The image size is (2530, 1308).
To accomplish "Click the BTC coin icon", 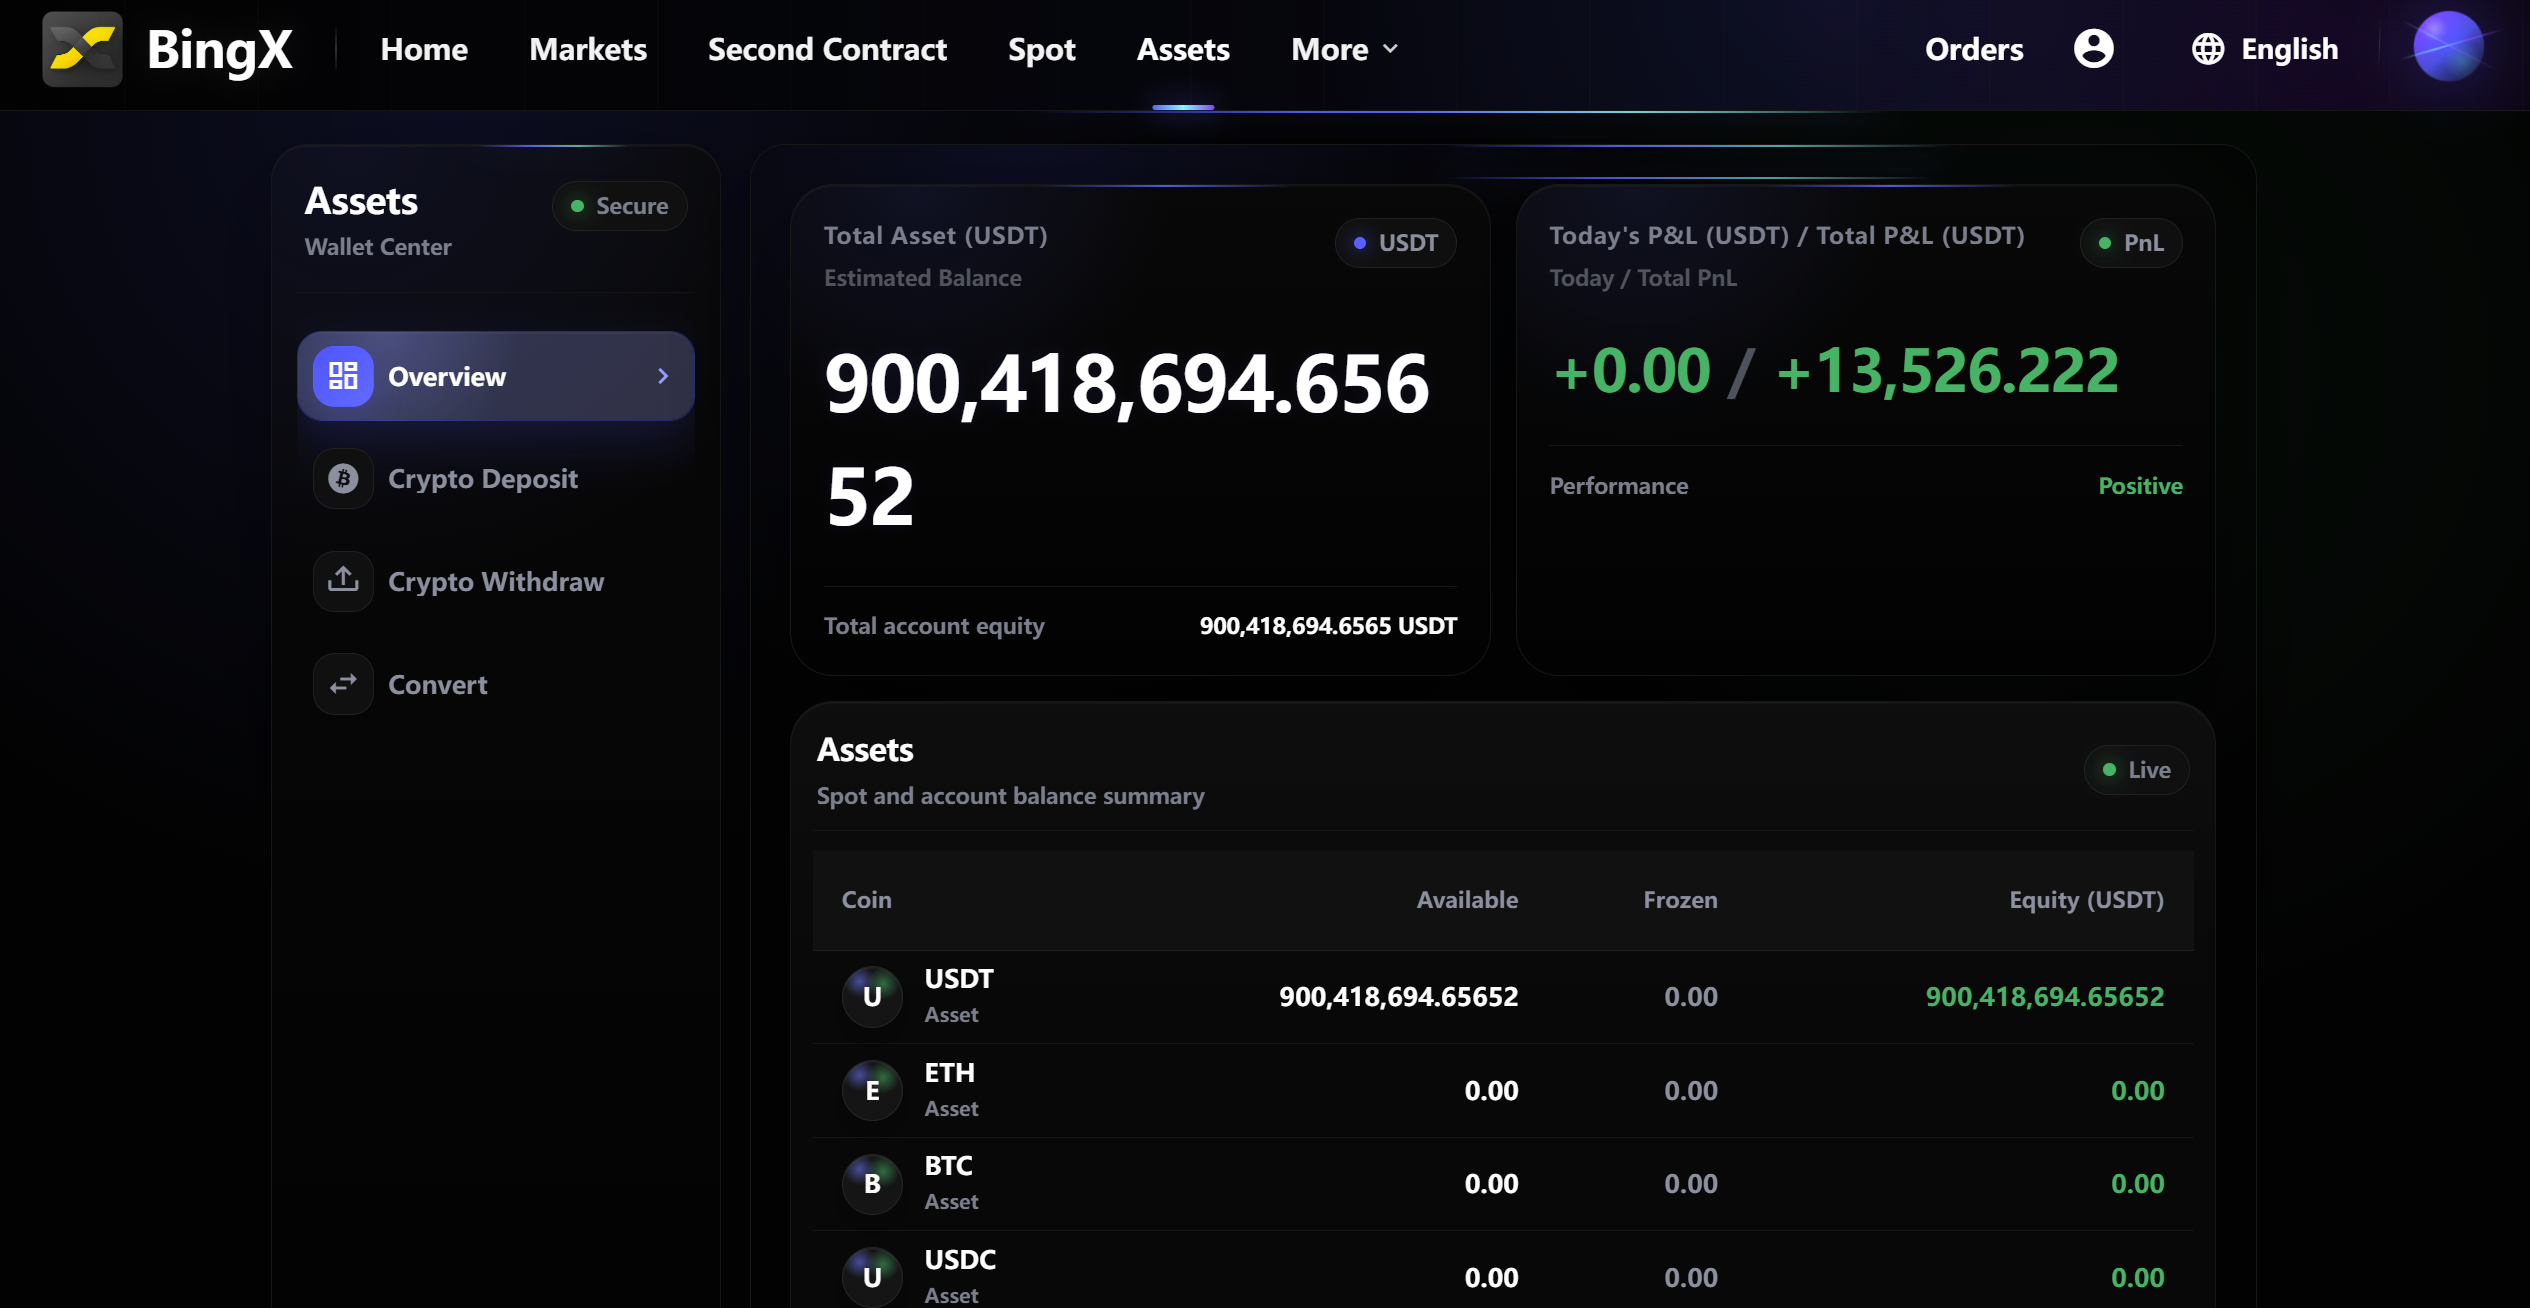I will (872, 1183).
